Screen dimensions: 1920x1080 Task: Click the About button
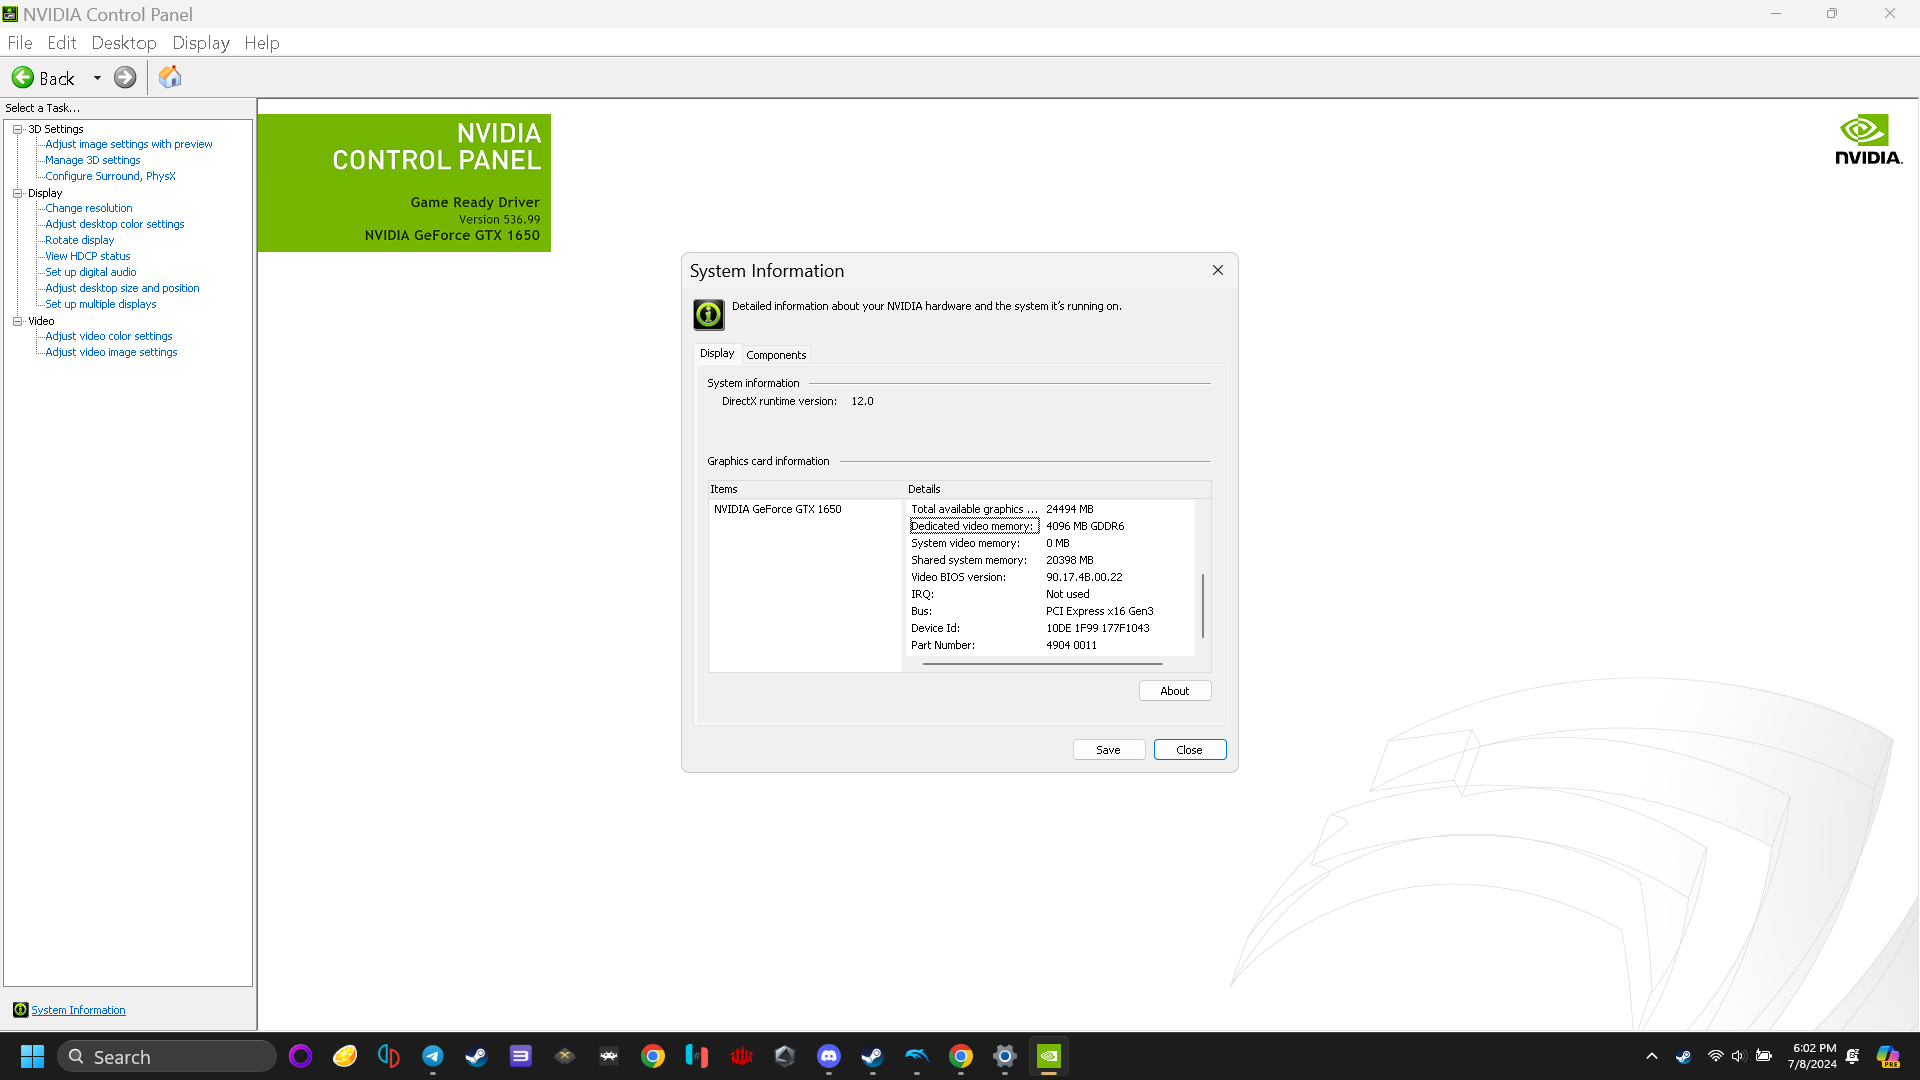click(1175, 691)
